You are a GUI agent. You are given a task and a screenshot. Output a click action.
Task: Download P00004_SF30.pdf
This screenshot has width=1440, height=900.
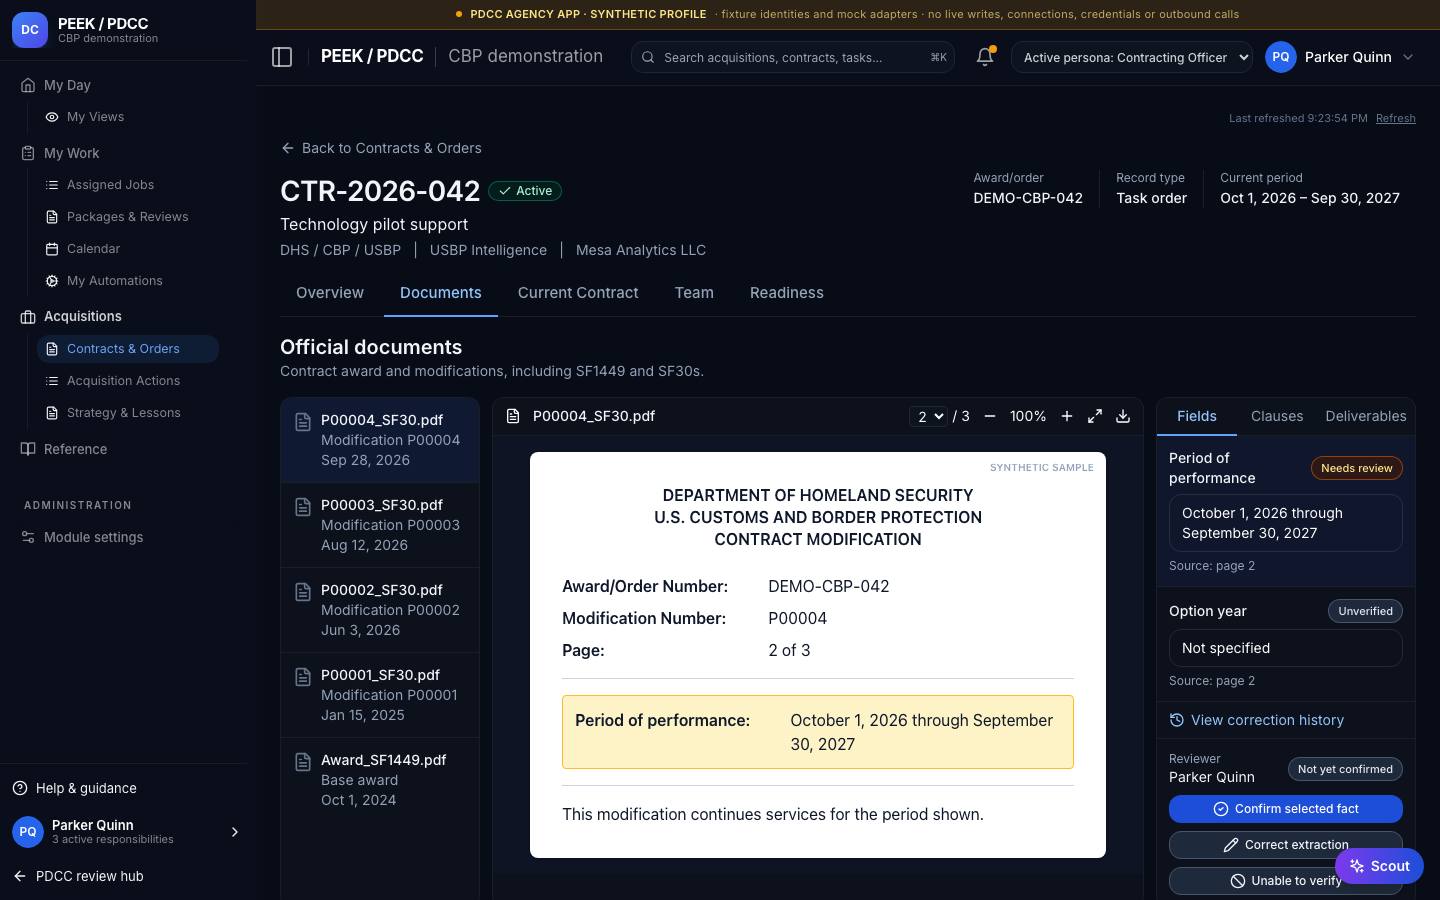(1123, 416)
